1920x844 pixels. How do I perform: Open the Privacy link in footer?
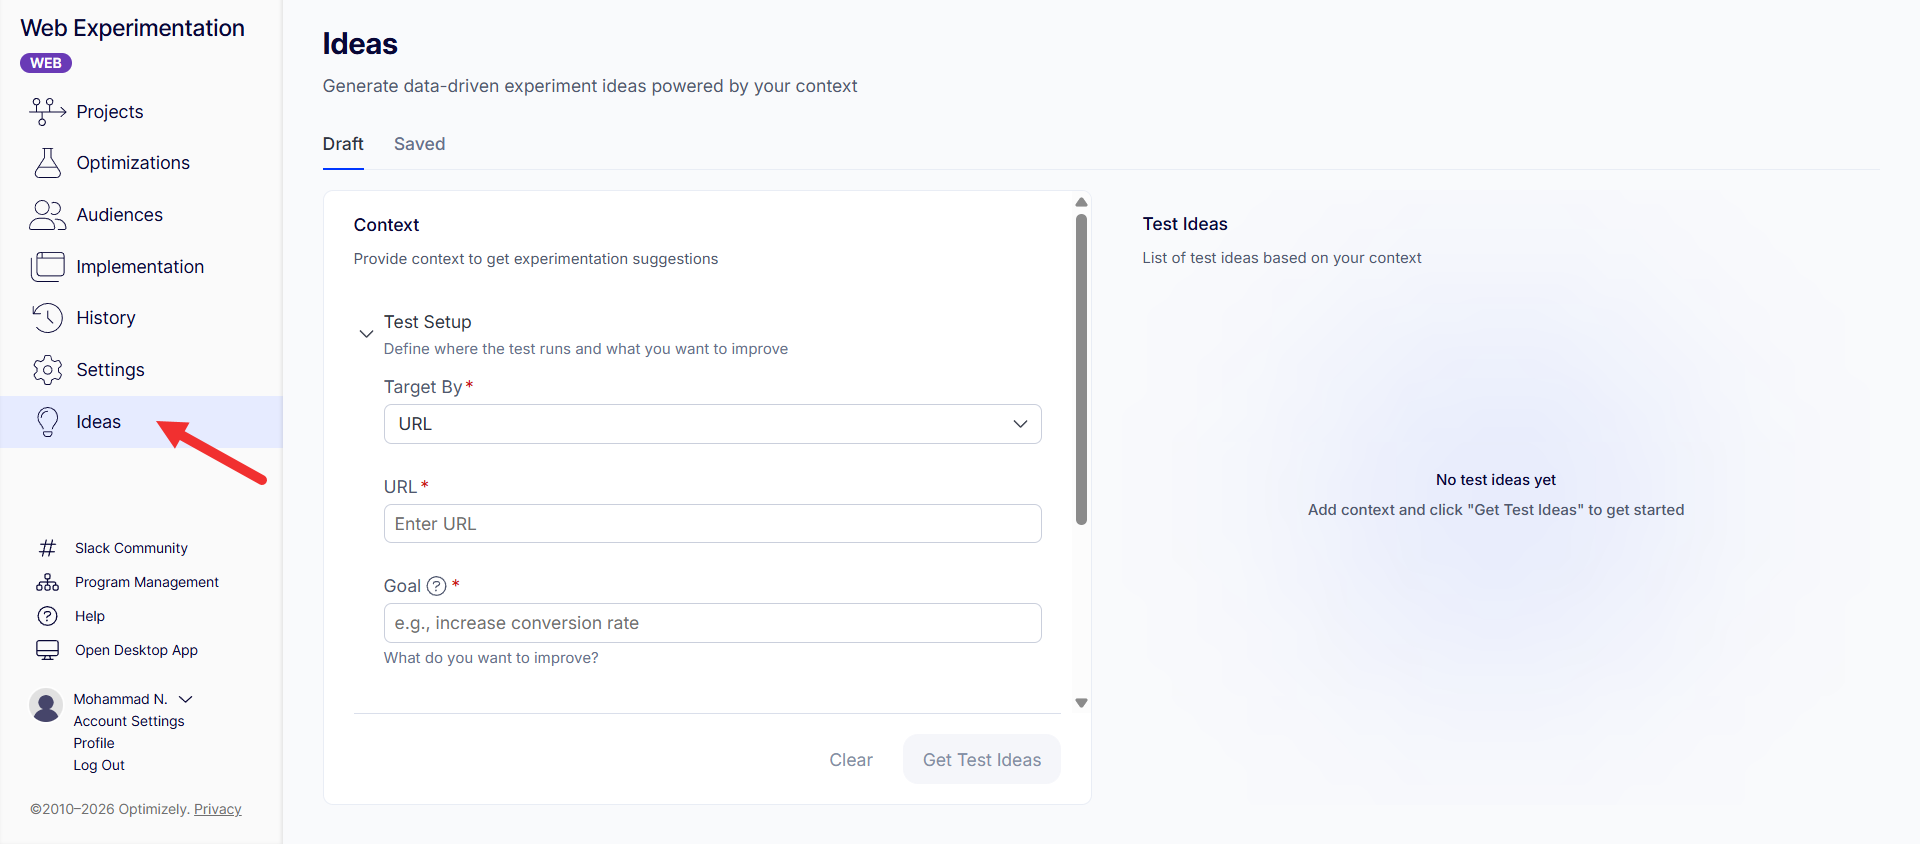coord(217,809)
